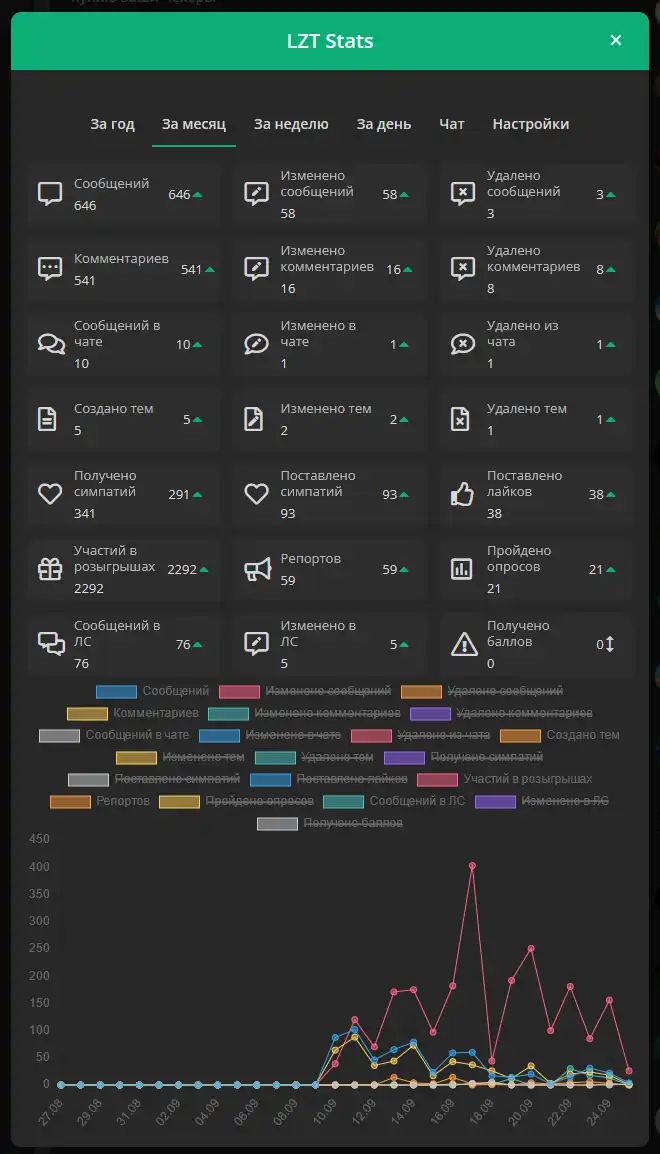Click the deleted file icon for Удалено тем
Image resolution: width=660 pixels, height=1154 pixels.
[460, 419]
